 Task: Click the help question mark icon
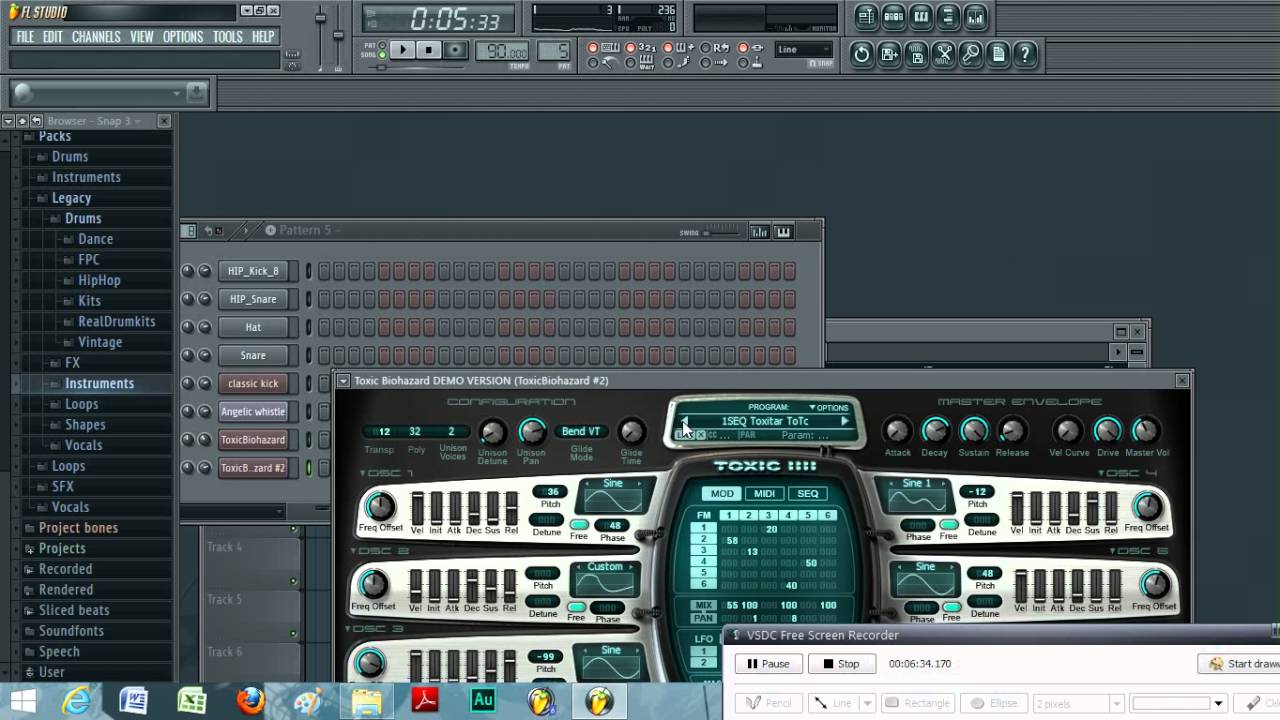(1024, 55)
